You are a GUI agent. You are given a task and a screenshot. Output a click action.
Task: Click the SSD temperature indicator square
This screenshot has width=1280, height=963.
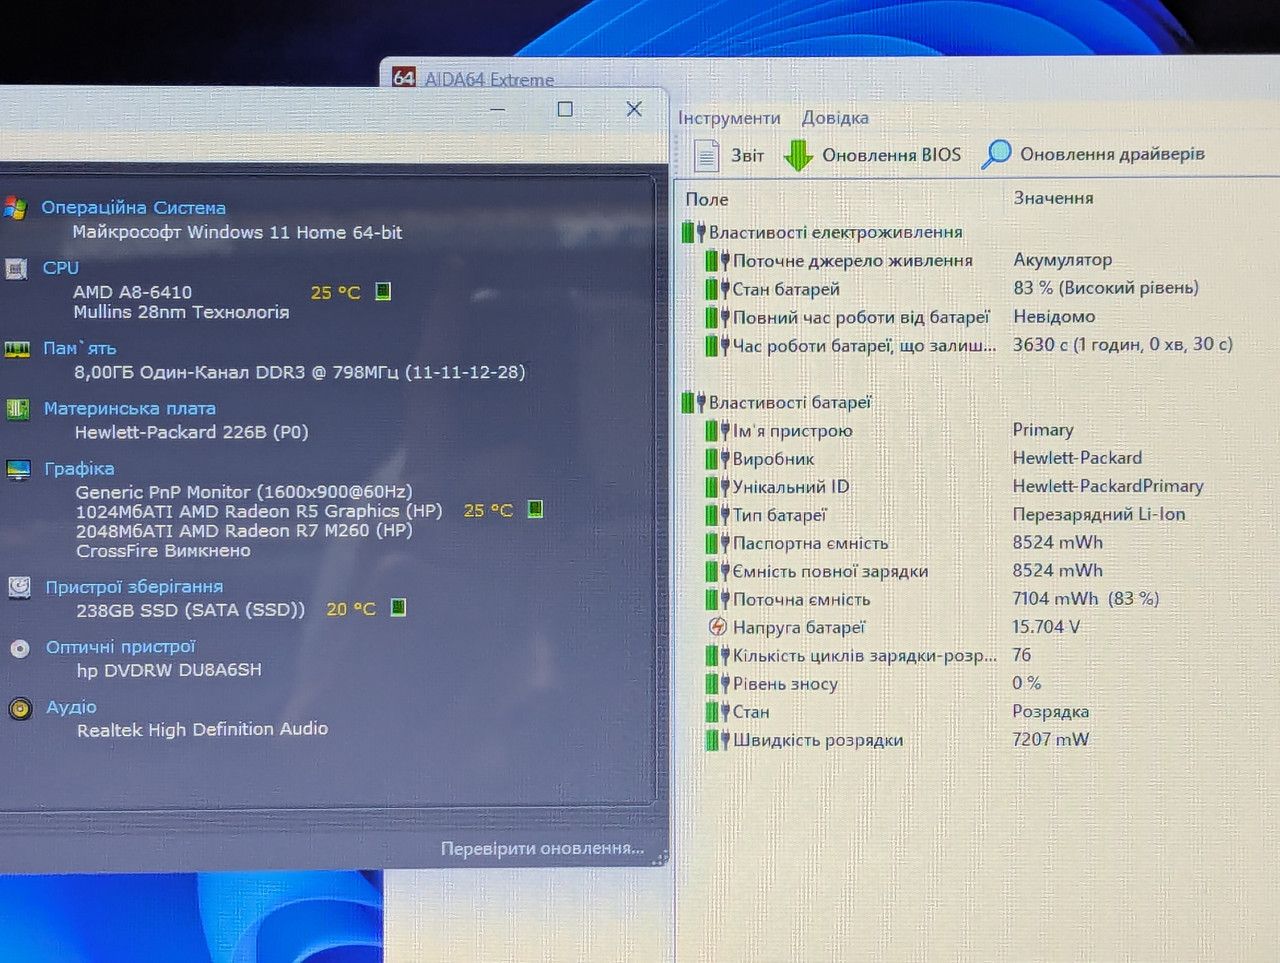398,607
